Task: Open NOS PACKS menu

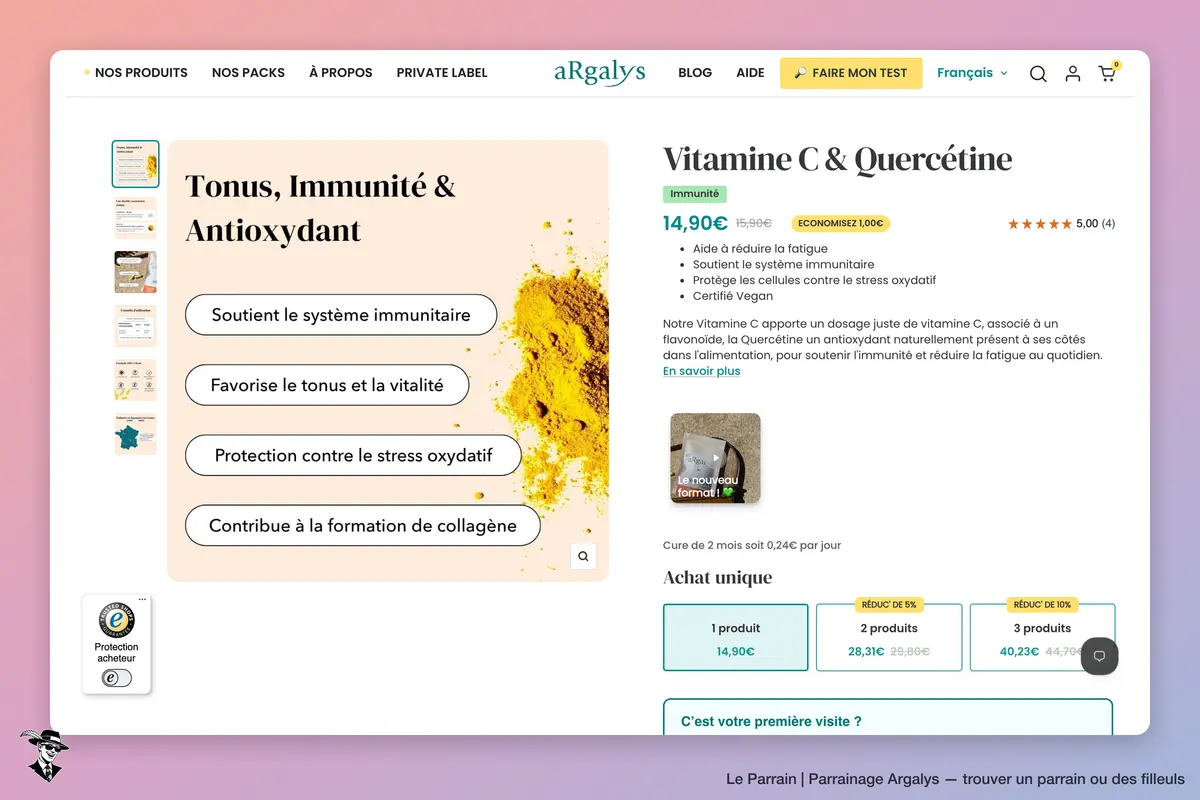Action: [248, 73]
